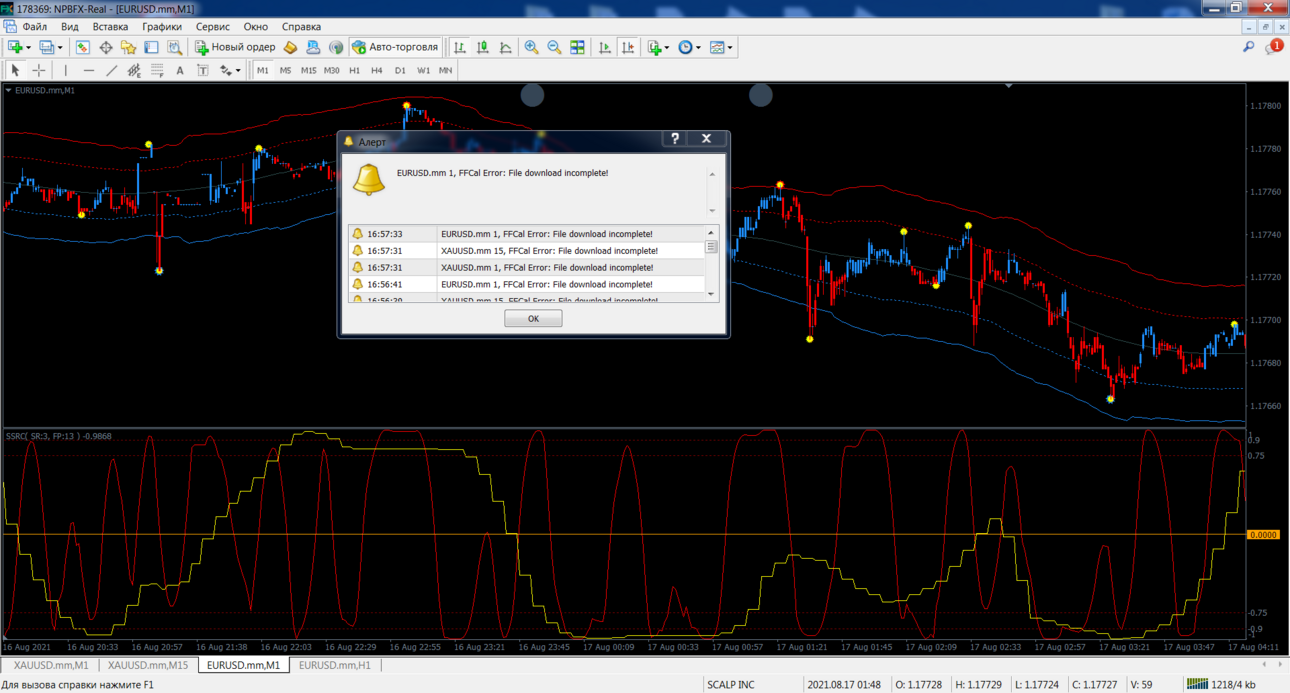Open the Templates icon
The image size is (1290, 693).
(x=716, y=47)
